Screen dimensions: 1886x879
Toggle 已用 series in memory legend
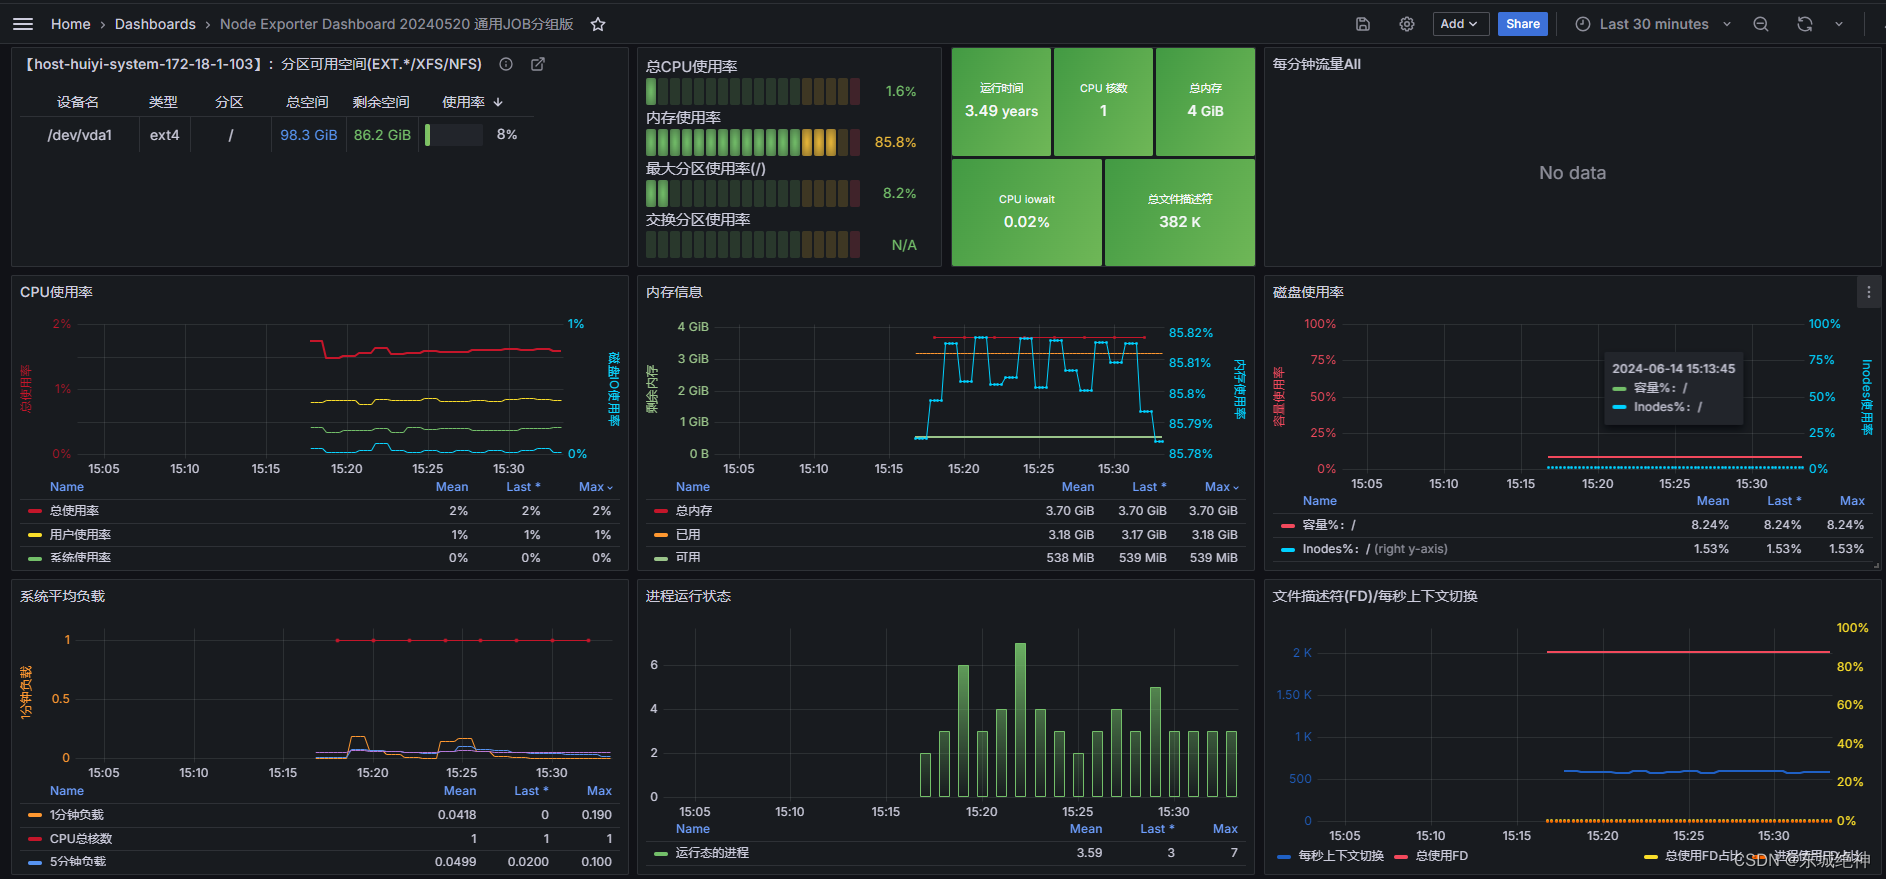pos(688,535)
